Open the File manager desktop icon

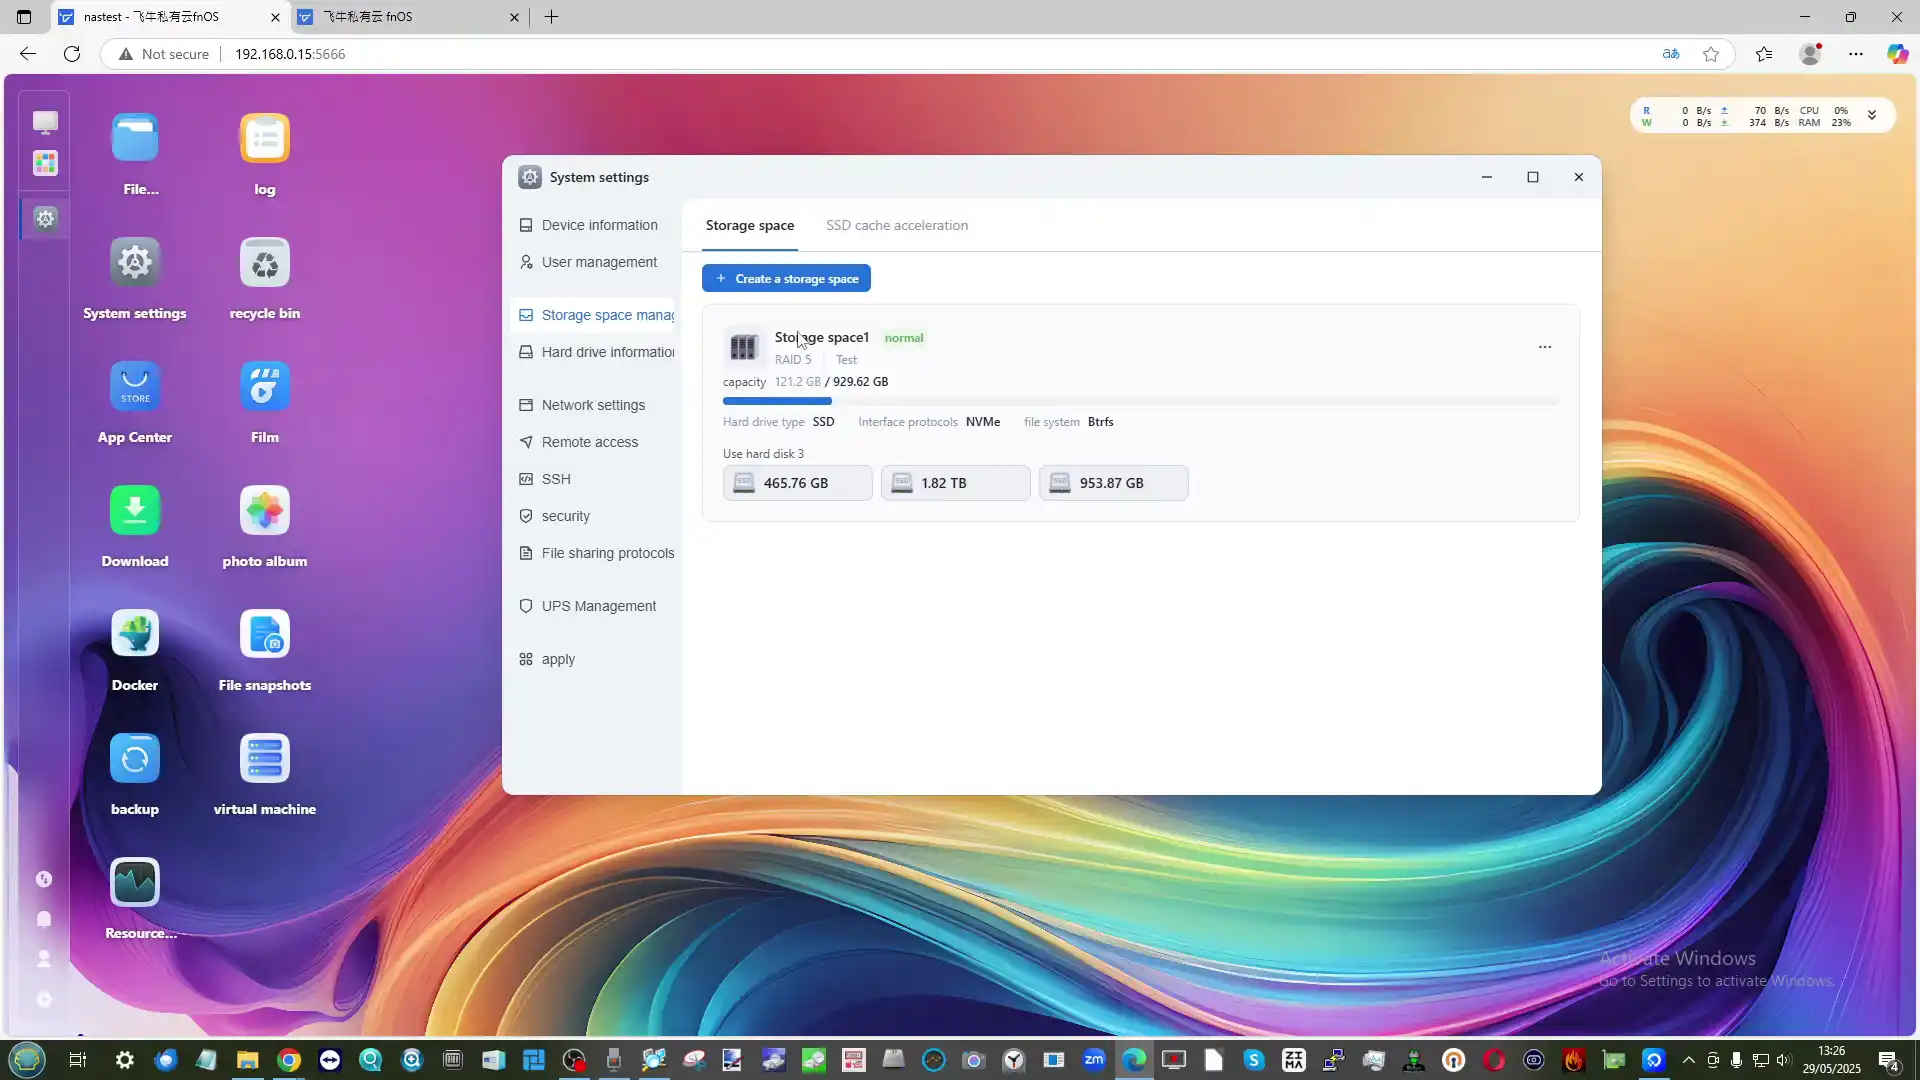click(135, 139)
